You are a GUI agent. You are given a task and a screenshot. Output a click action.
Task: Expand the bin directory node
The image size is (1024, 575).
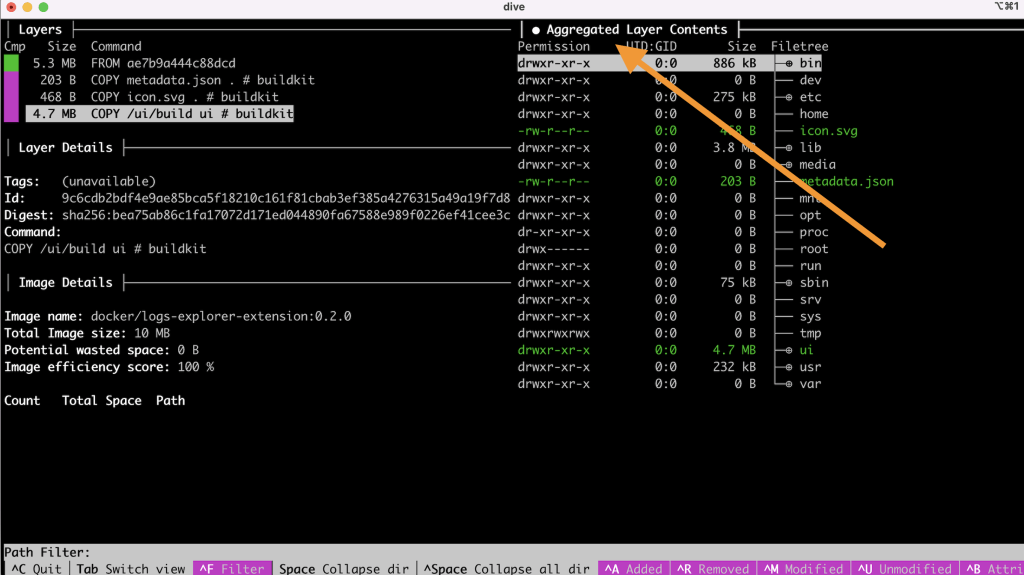[x=789, y=63]
